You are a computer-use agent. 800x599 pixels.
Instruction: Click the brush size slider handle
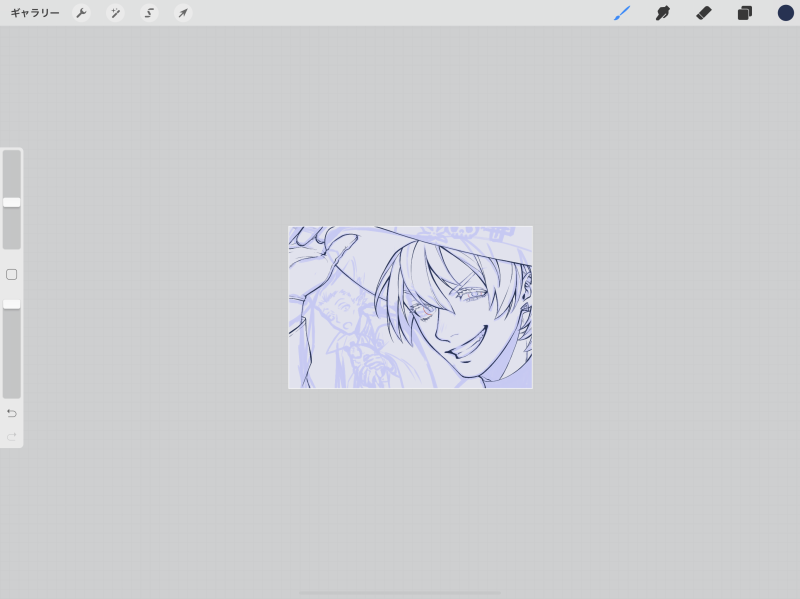(12, 203)
